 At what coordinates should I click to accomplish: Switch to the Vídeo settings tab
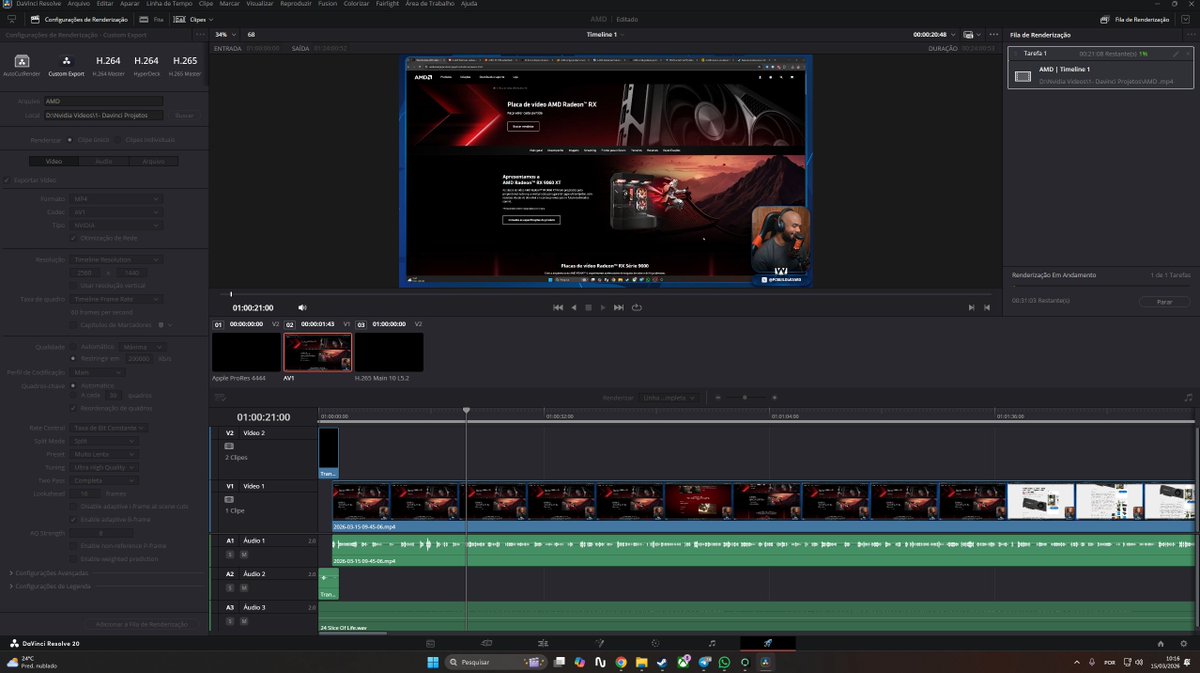point(54,160)
